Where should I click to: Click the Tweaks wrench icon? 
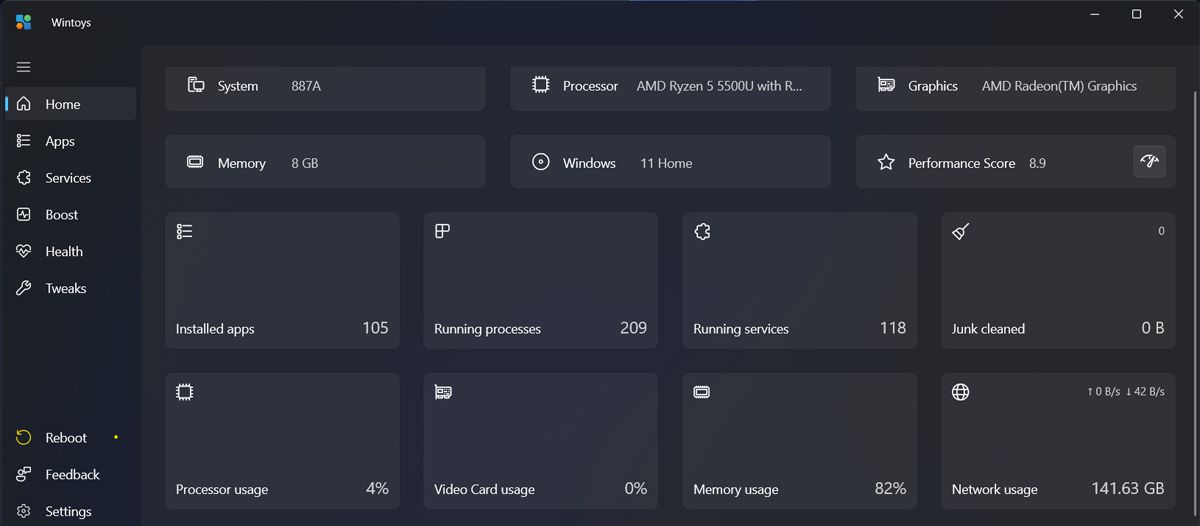coord(24,289)
